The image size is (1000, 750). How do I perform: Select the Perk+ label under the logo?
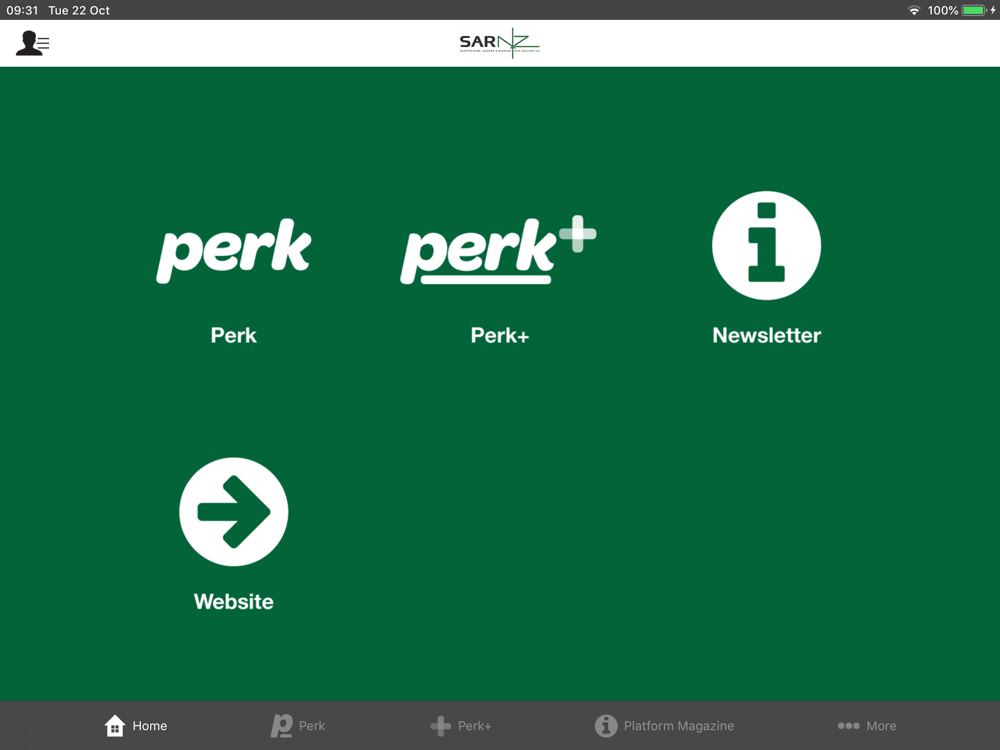tap(500, 335)
